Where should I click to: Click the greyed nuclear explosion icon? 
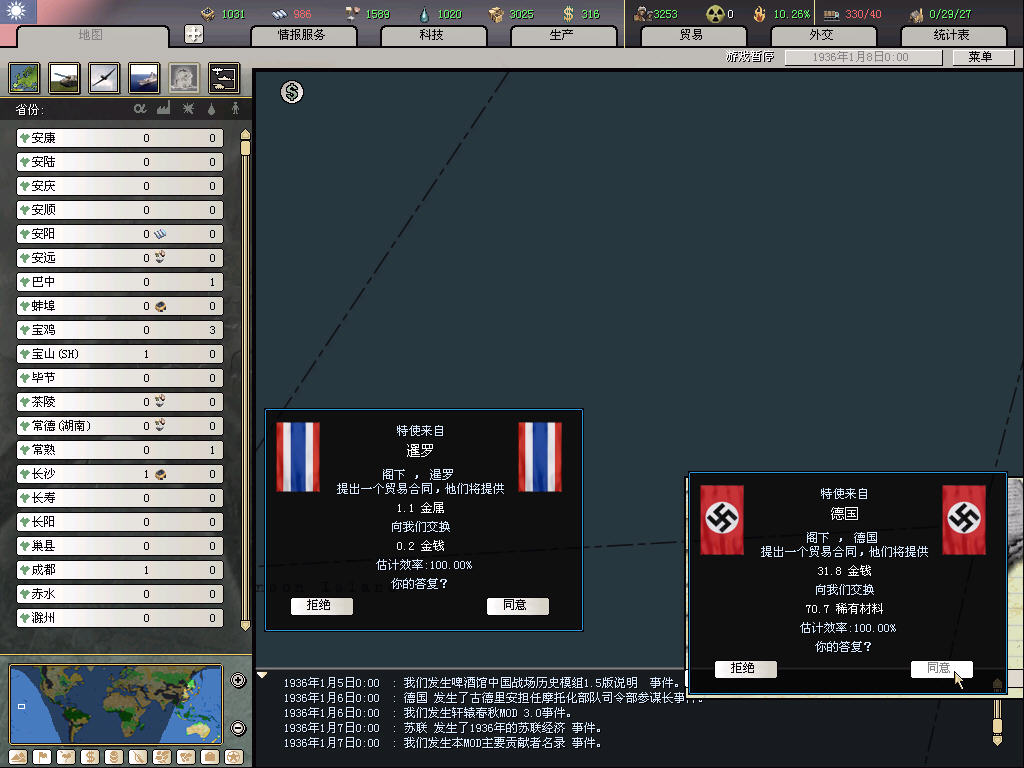[x=184, y=78]
